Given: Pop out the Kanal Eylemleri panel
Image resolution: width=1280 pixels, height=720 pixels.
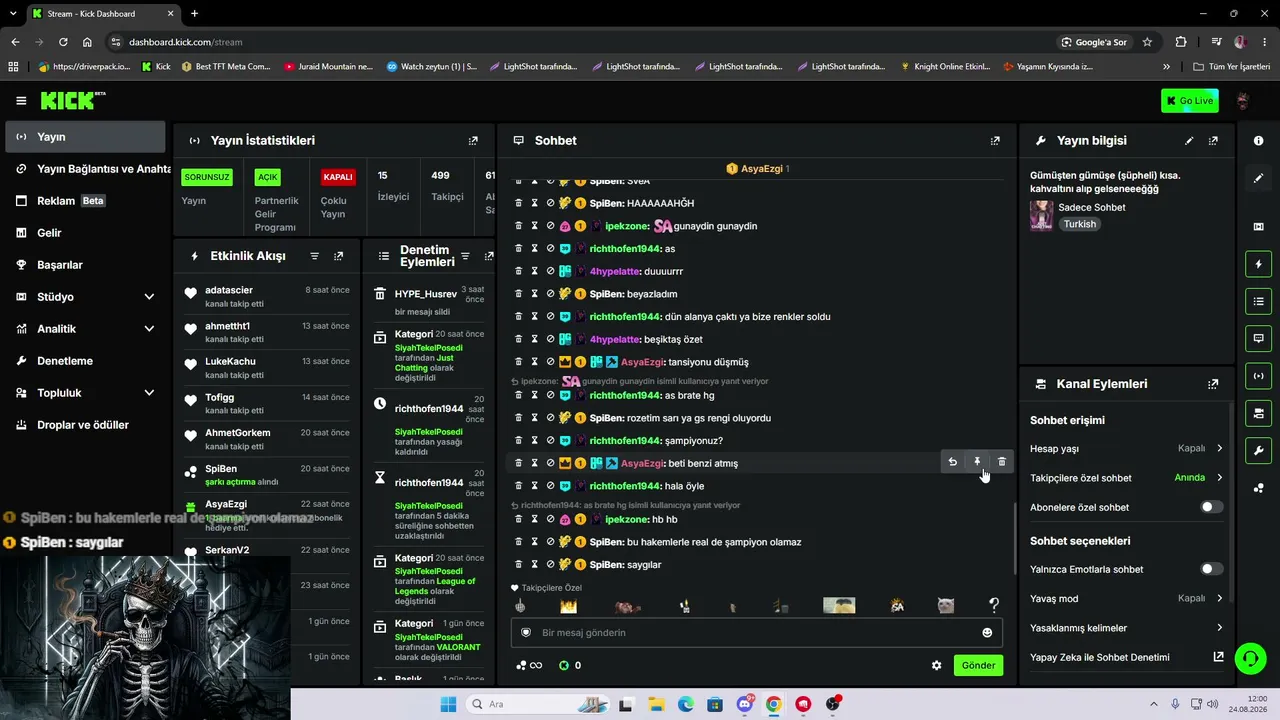Looking at the screenshot, I should pos(1213,384).
